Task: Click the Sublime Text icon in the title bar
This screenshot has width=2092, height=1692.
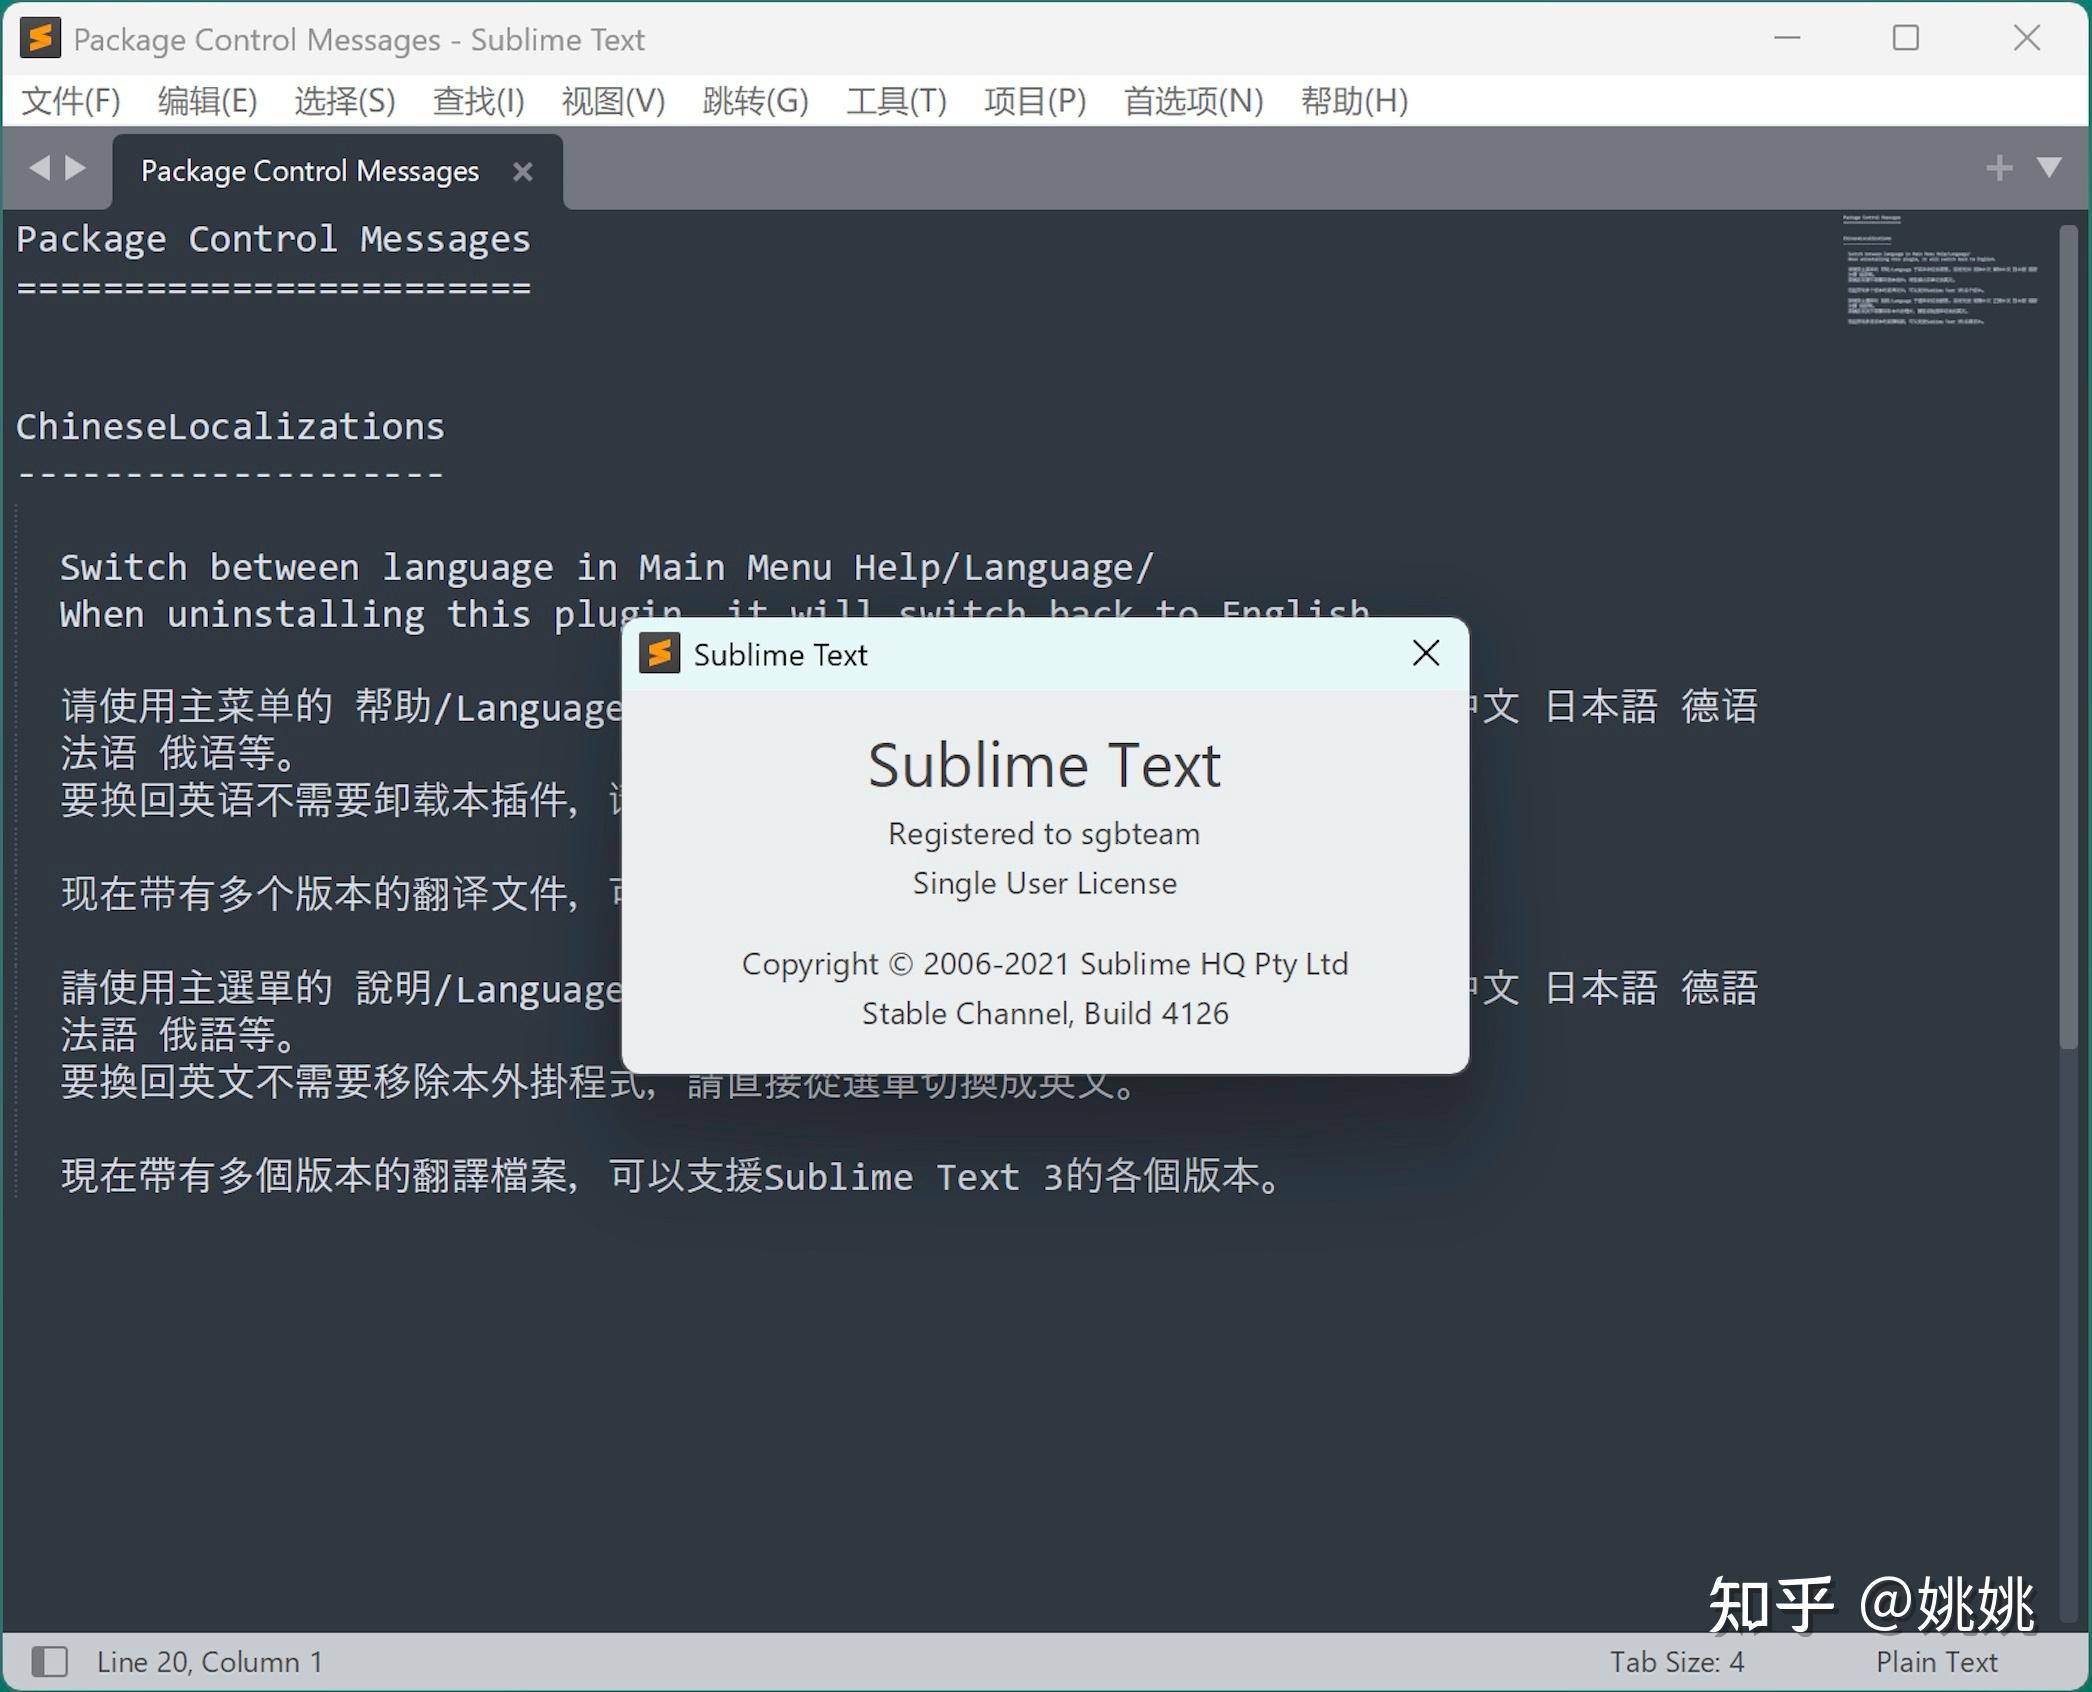Action: [x=40, y=38]
